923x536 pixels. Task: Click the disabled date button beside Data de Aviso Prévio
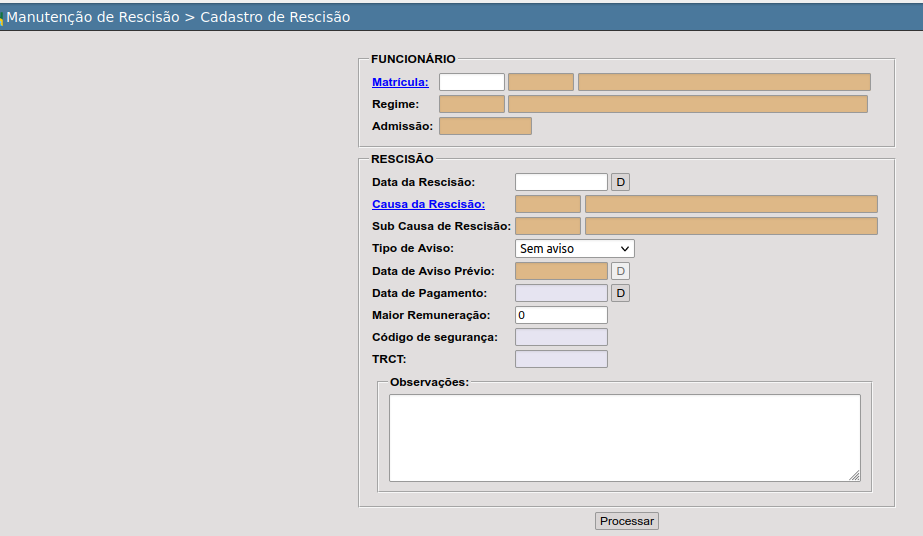coord(620,271)
